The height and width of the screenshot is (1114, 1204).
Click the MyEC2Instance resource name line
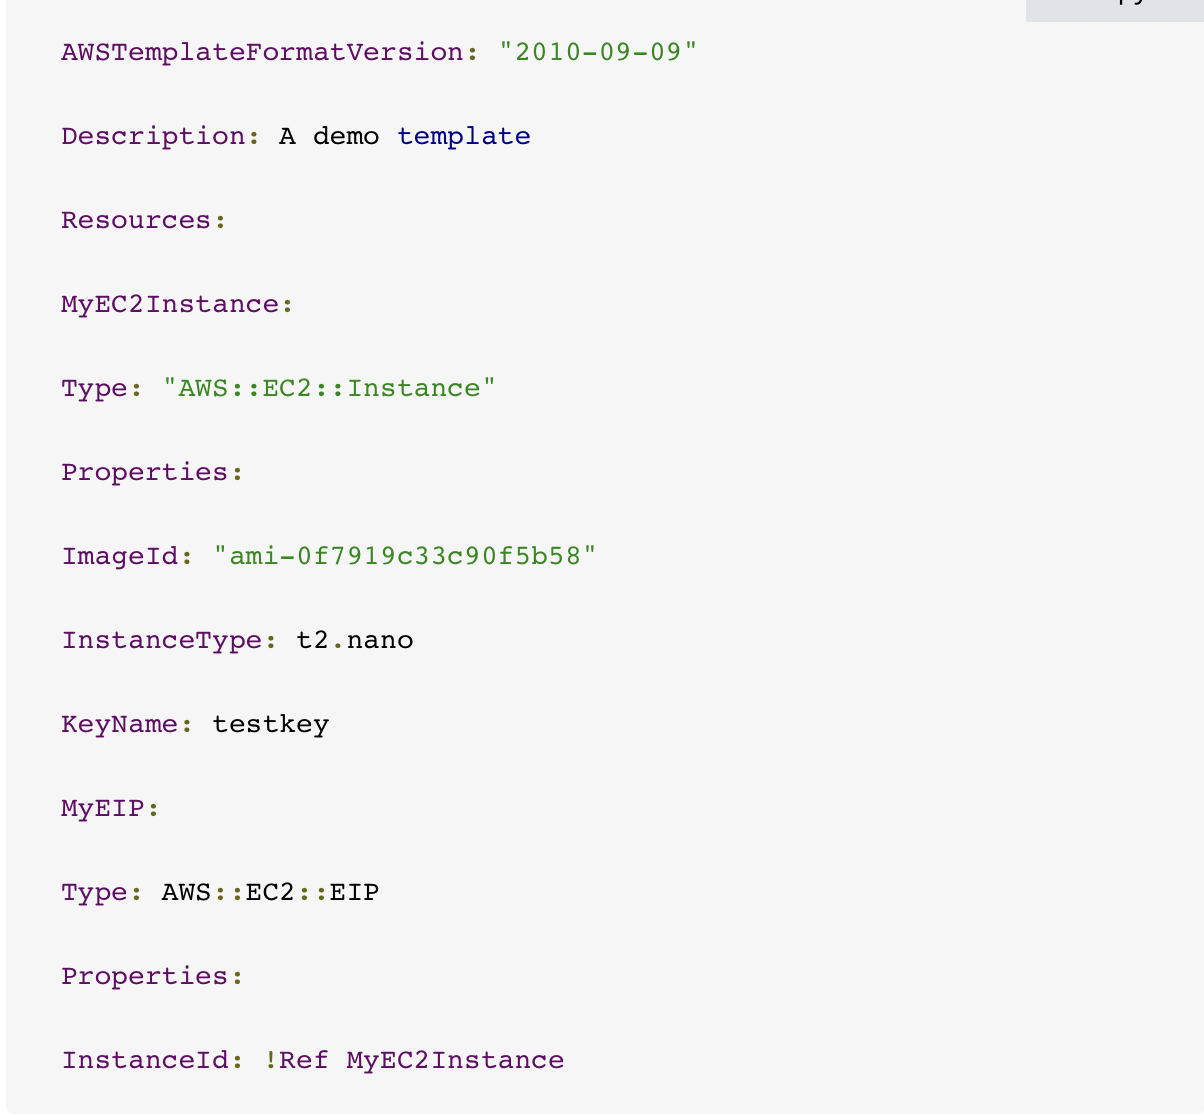coord(178,304)
